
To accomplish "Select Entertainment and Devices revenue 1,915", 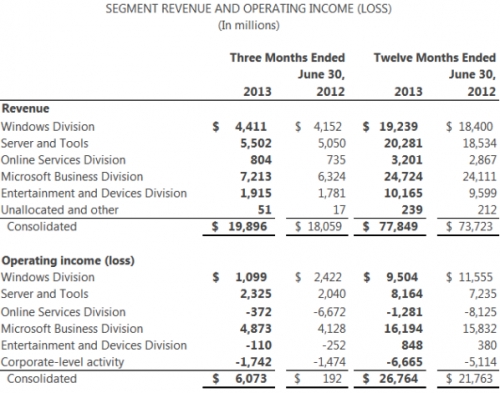I will (256, 193).
